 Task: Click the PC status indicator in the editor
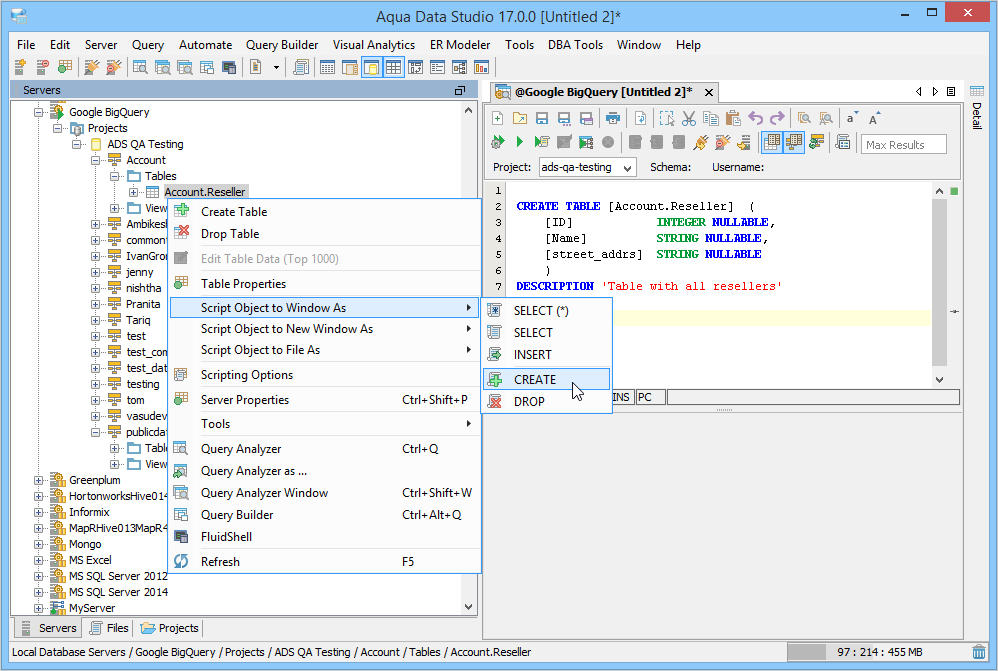(650, 397)
